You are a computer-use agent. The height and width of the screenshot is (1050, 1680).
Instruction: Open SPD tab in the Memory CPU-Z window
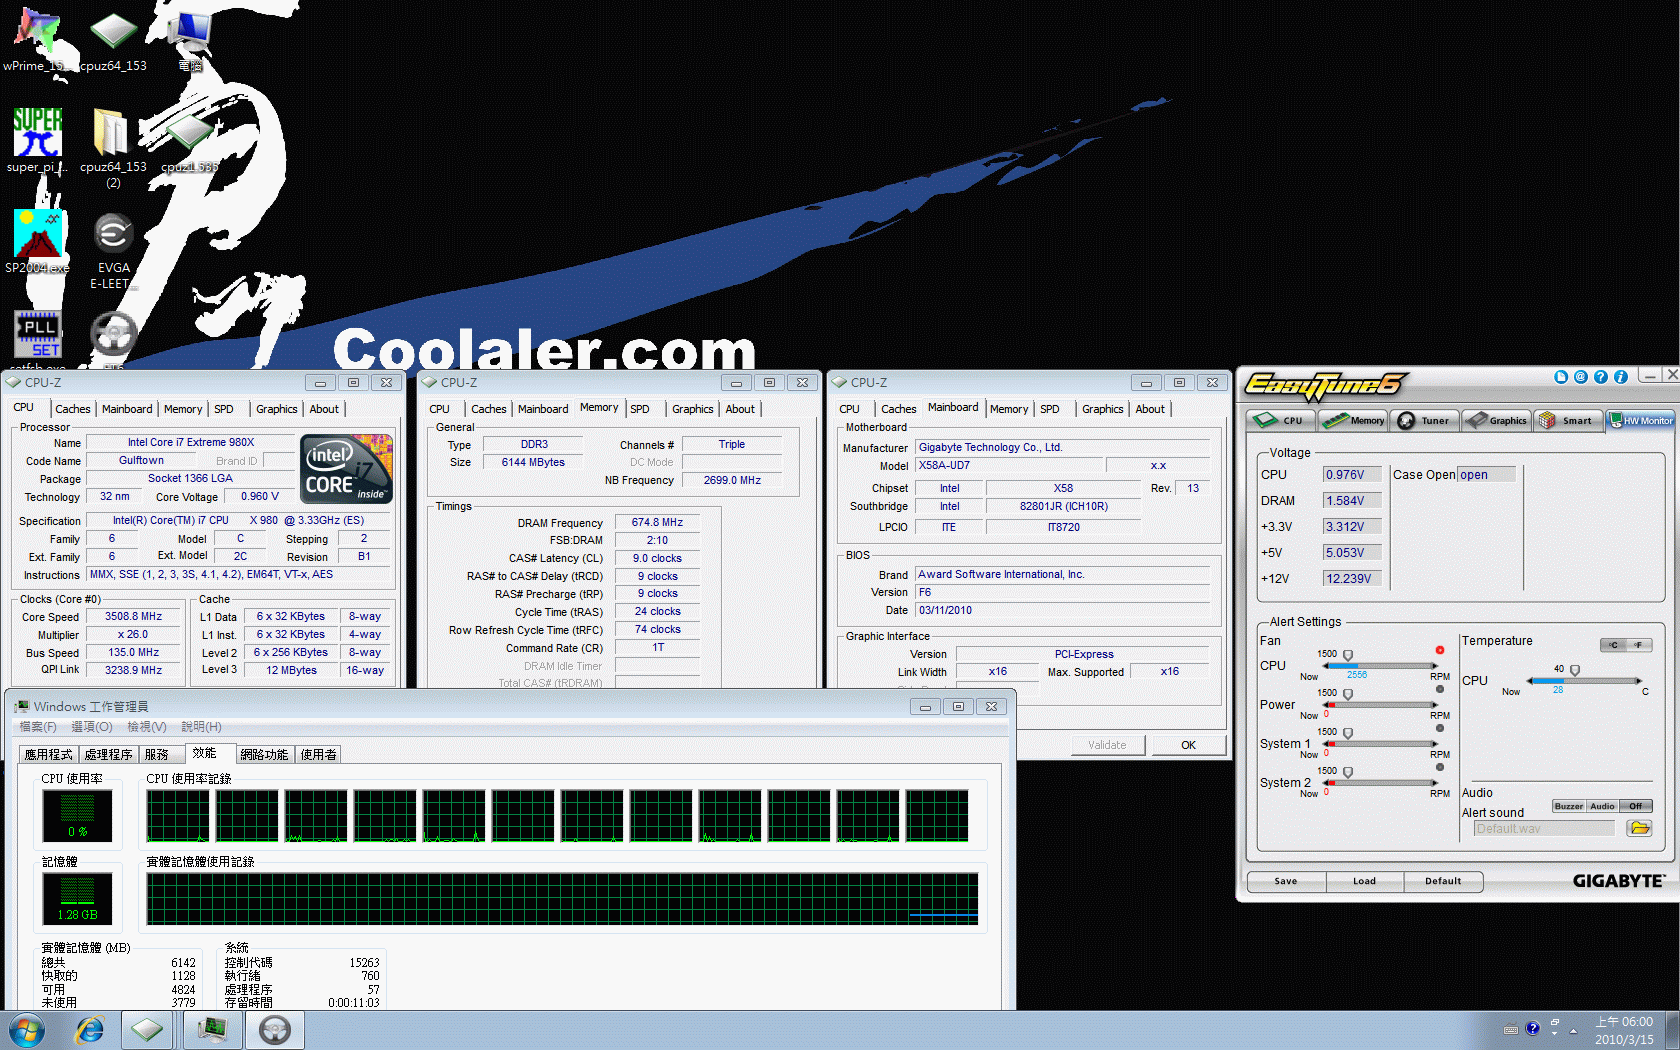pyautogui.click(x=640, y=409)
